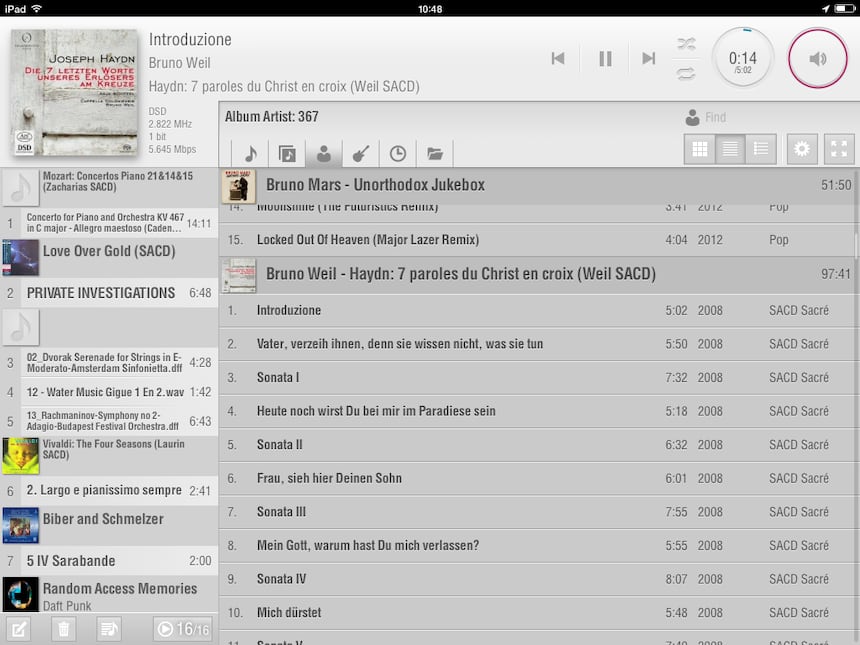Click the circular 0:14 time progress dial

[x=743, y=58]
